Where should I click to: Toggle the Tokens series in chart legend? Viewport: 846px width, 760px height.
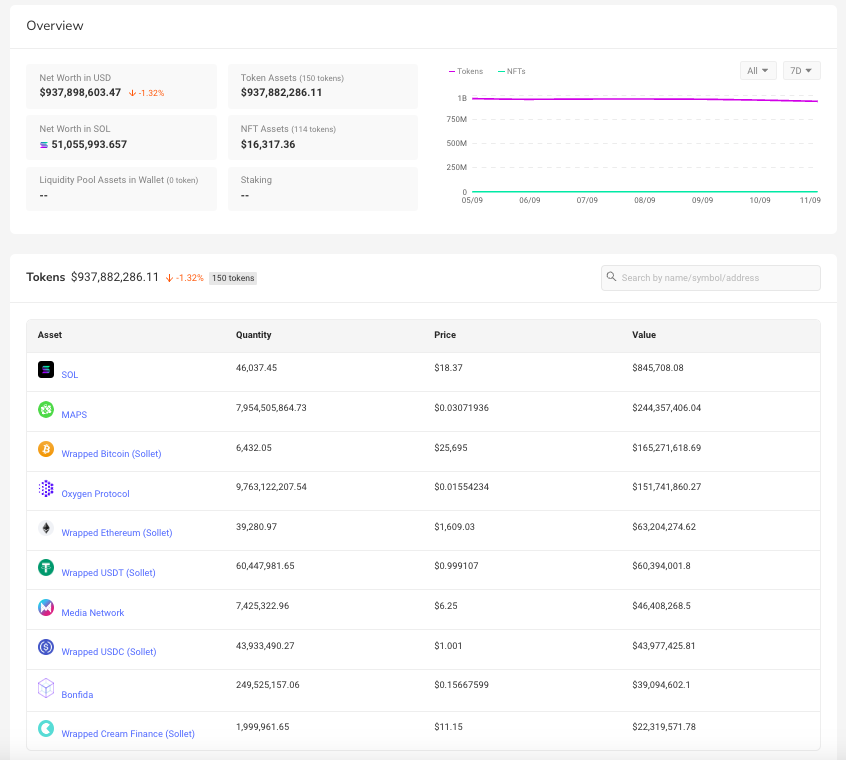point(466,71)
